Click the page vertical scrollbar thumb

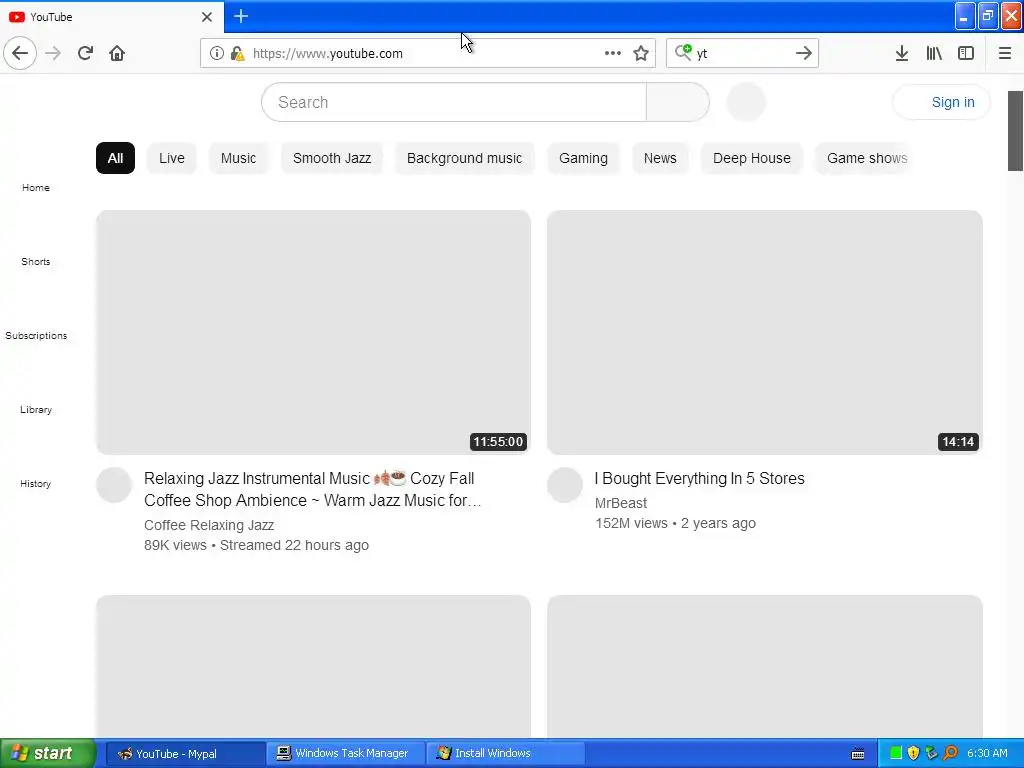tap(1015, 131)
